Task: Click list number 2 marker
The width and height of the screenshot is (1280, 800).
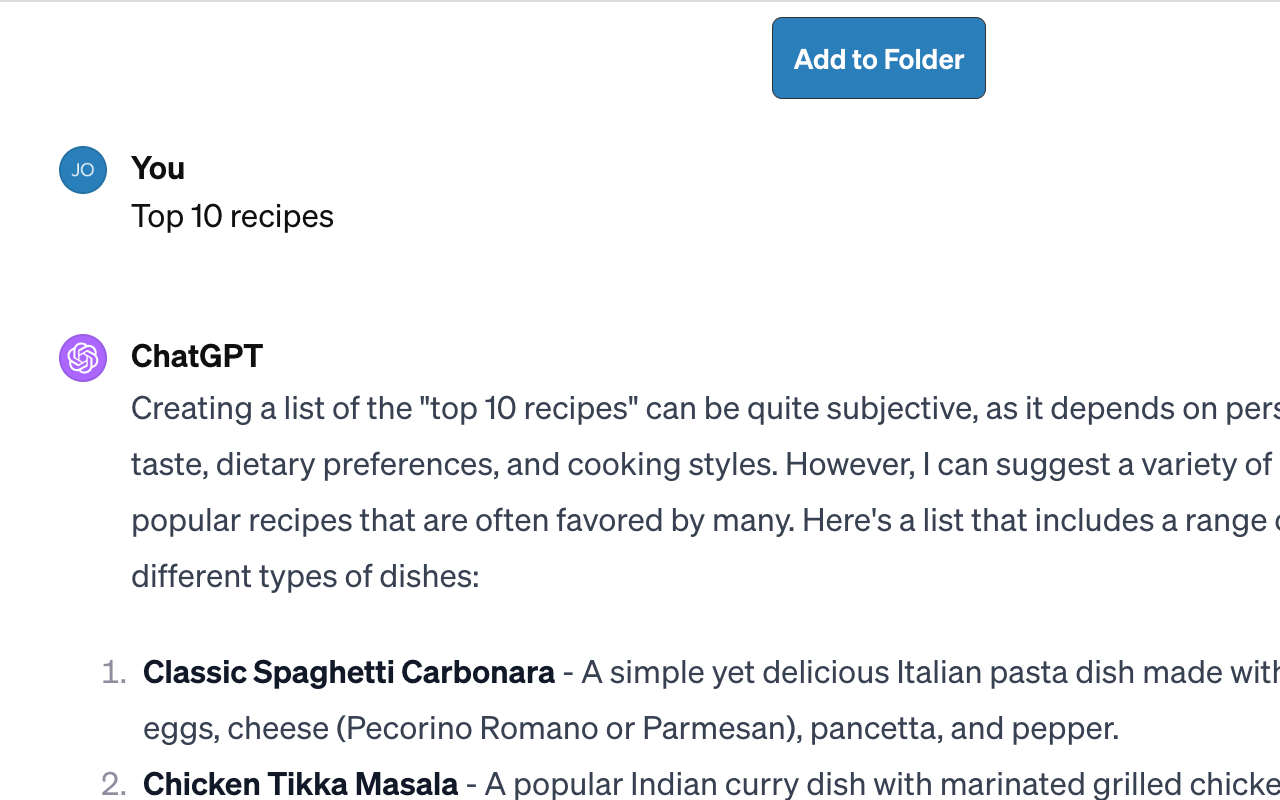Action: pos(114,784)
